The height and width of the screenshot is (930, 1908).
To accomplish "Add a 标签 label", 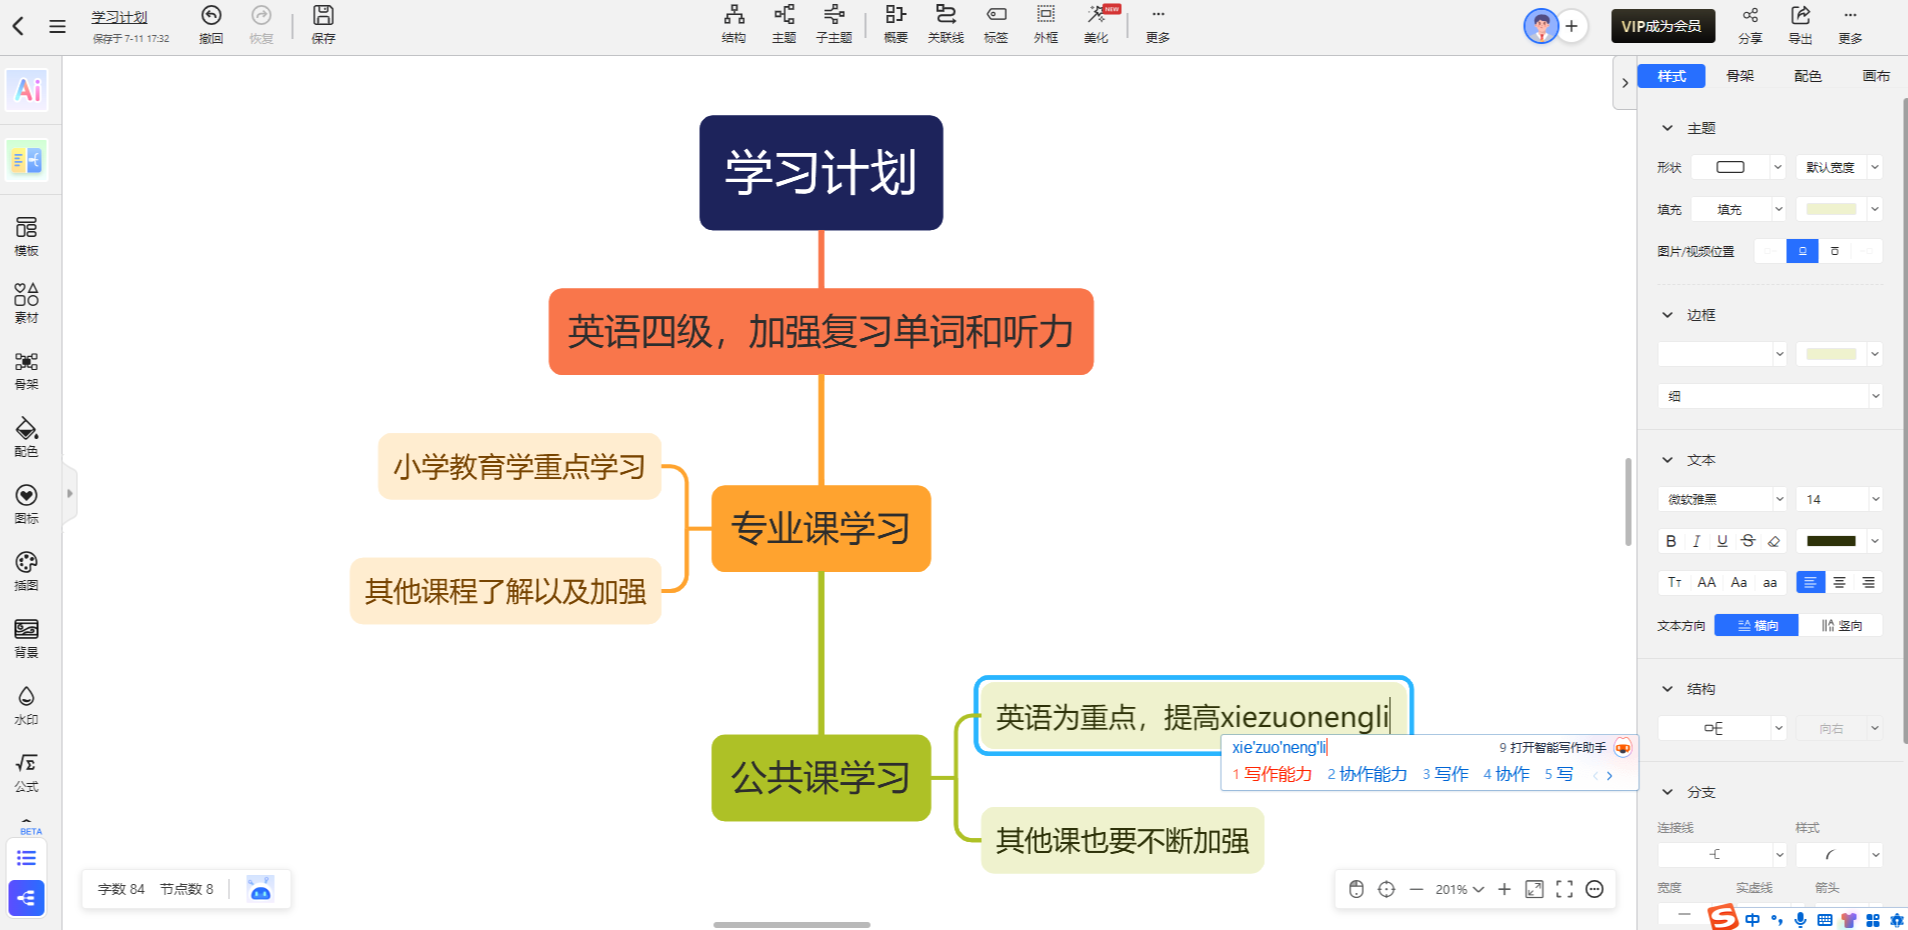I will (x=996, y=24).
